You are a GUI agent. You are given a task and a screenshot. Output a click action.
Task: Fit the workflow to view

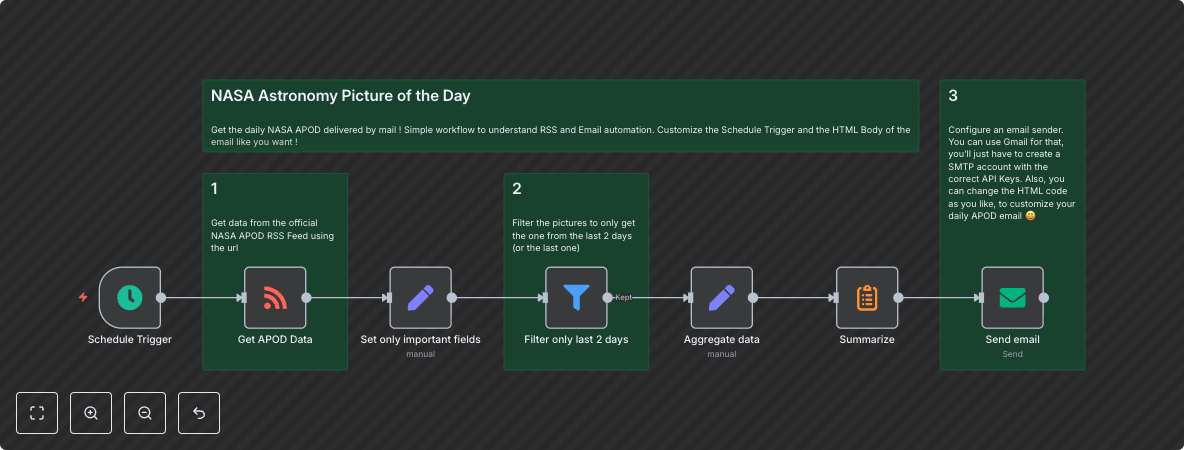(x=37, y=413)
